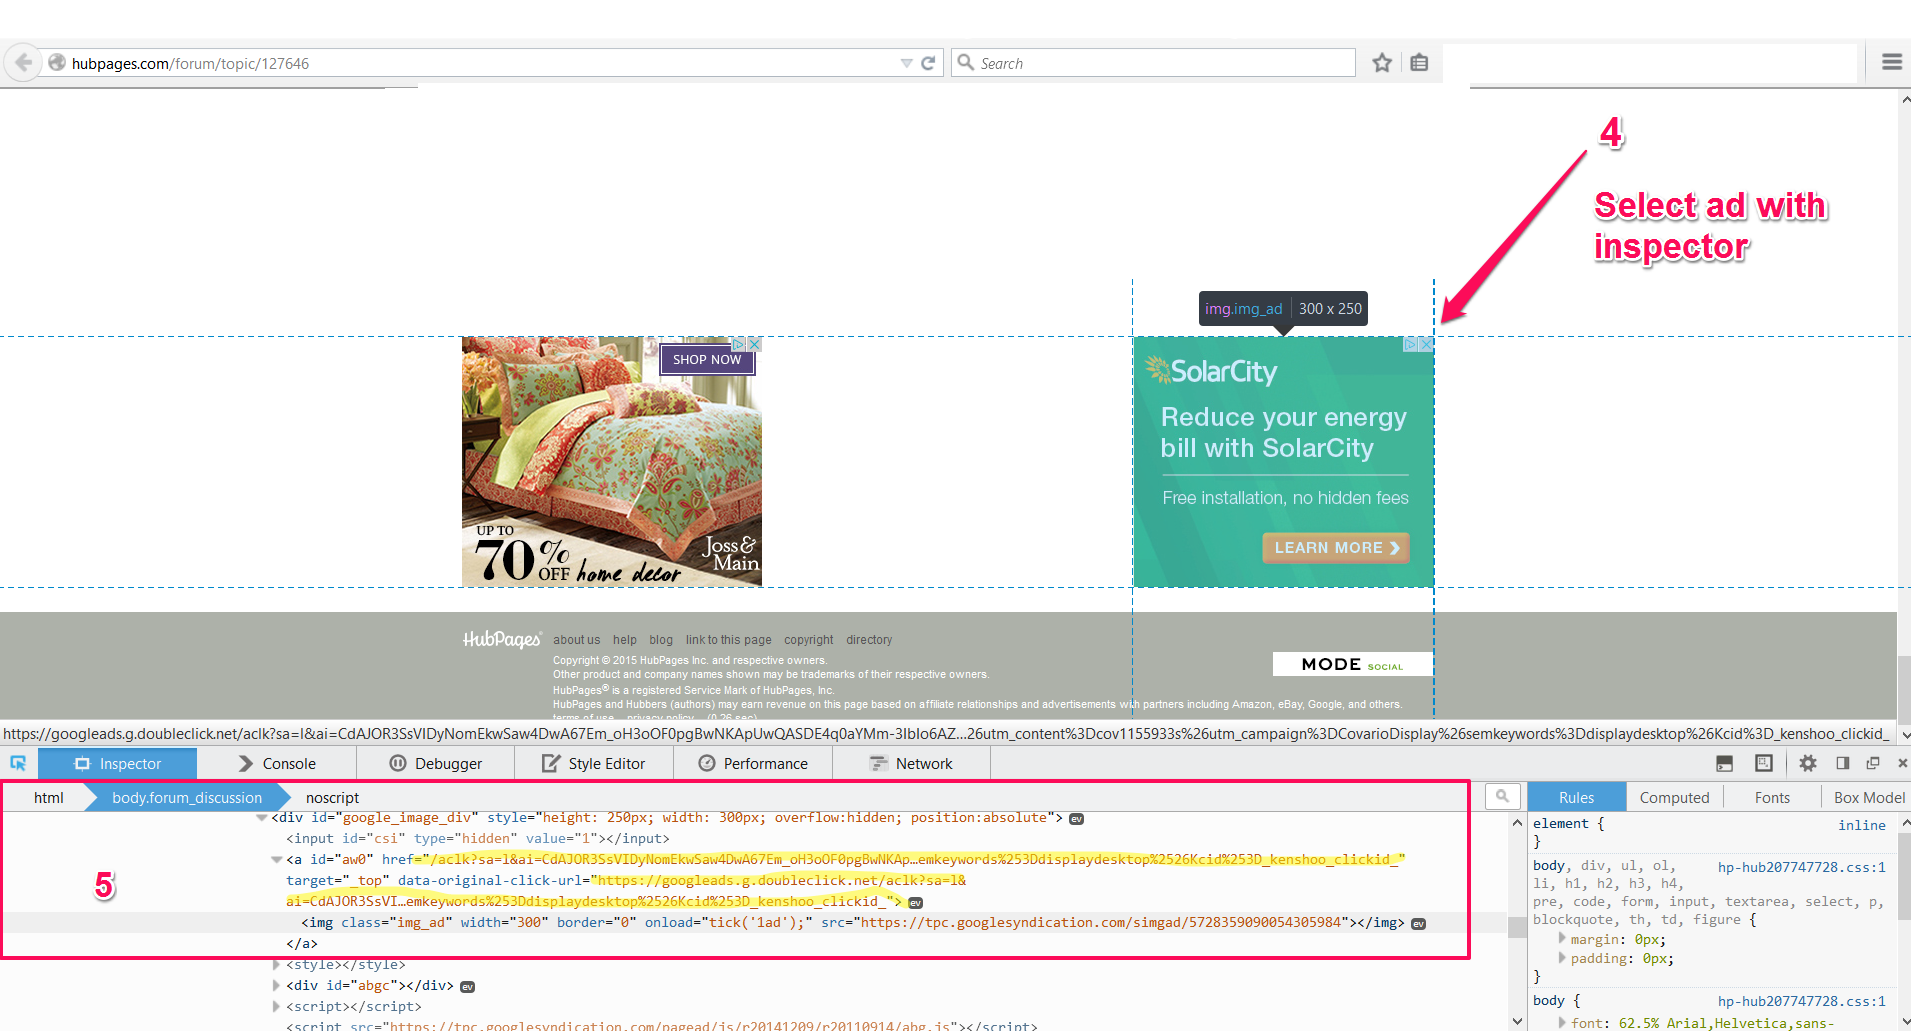Open the help footer link
This screenshot has height=1031, width=1911.
(624, 640)
